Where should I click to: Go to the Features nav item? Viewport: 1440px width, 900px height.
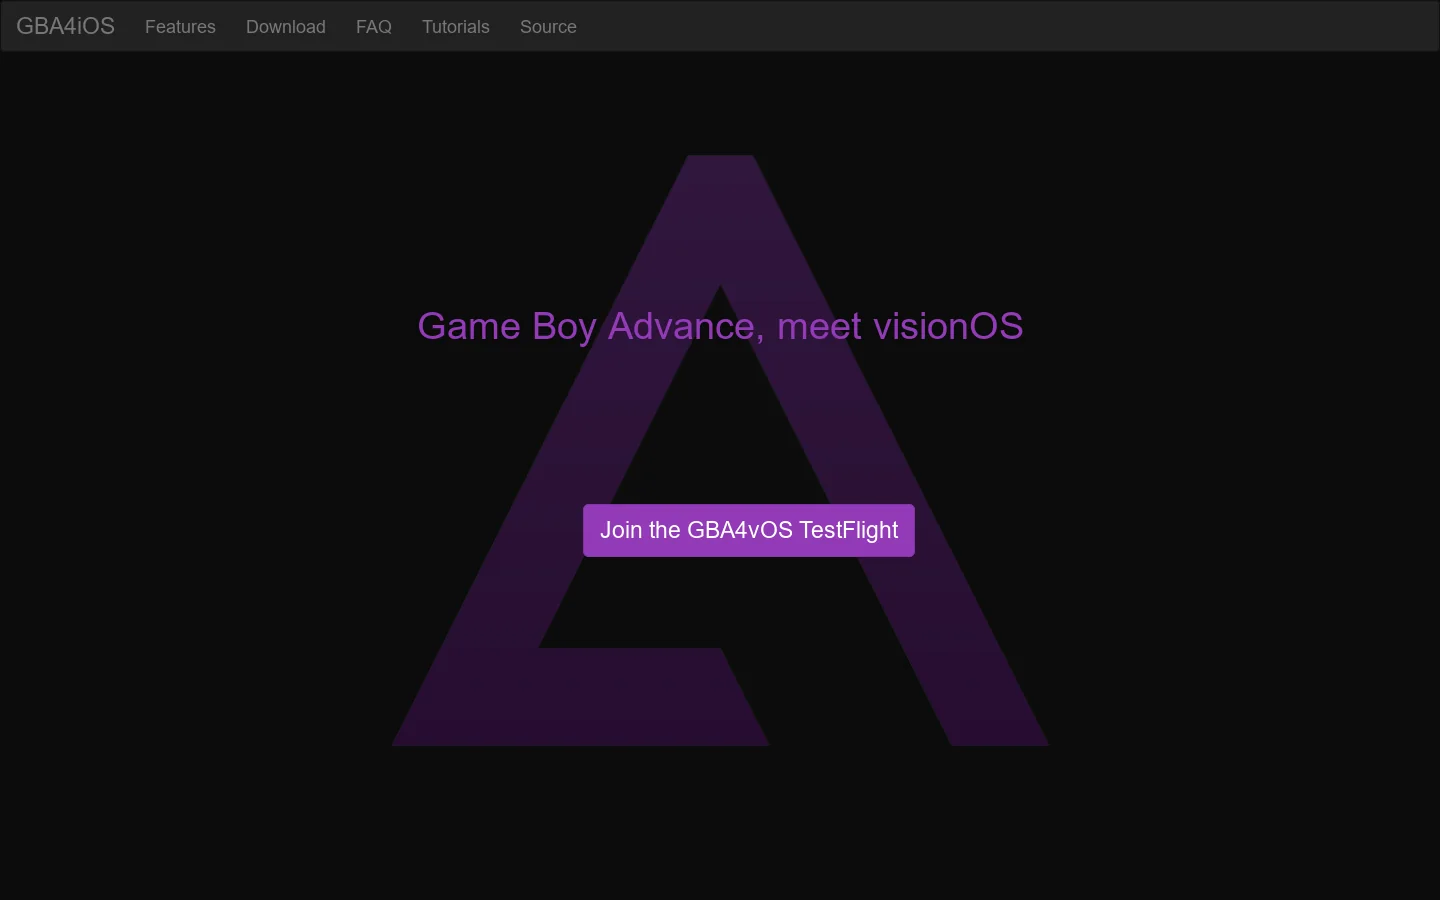pyautogui.click(x=180, y=27)
